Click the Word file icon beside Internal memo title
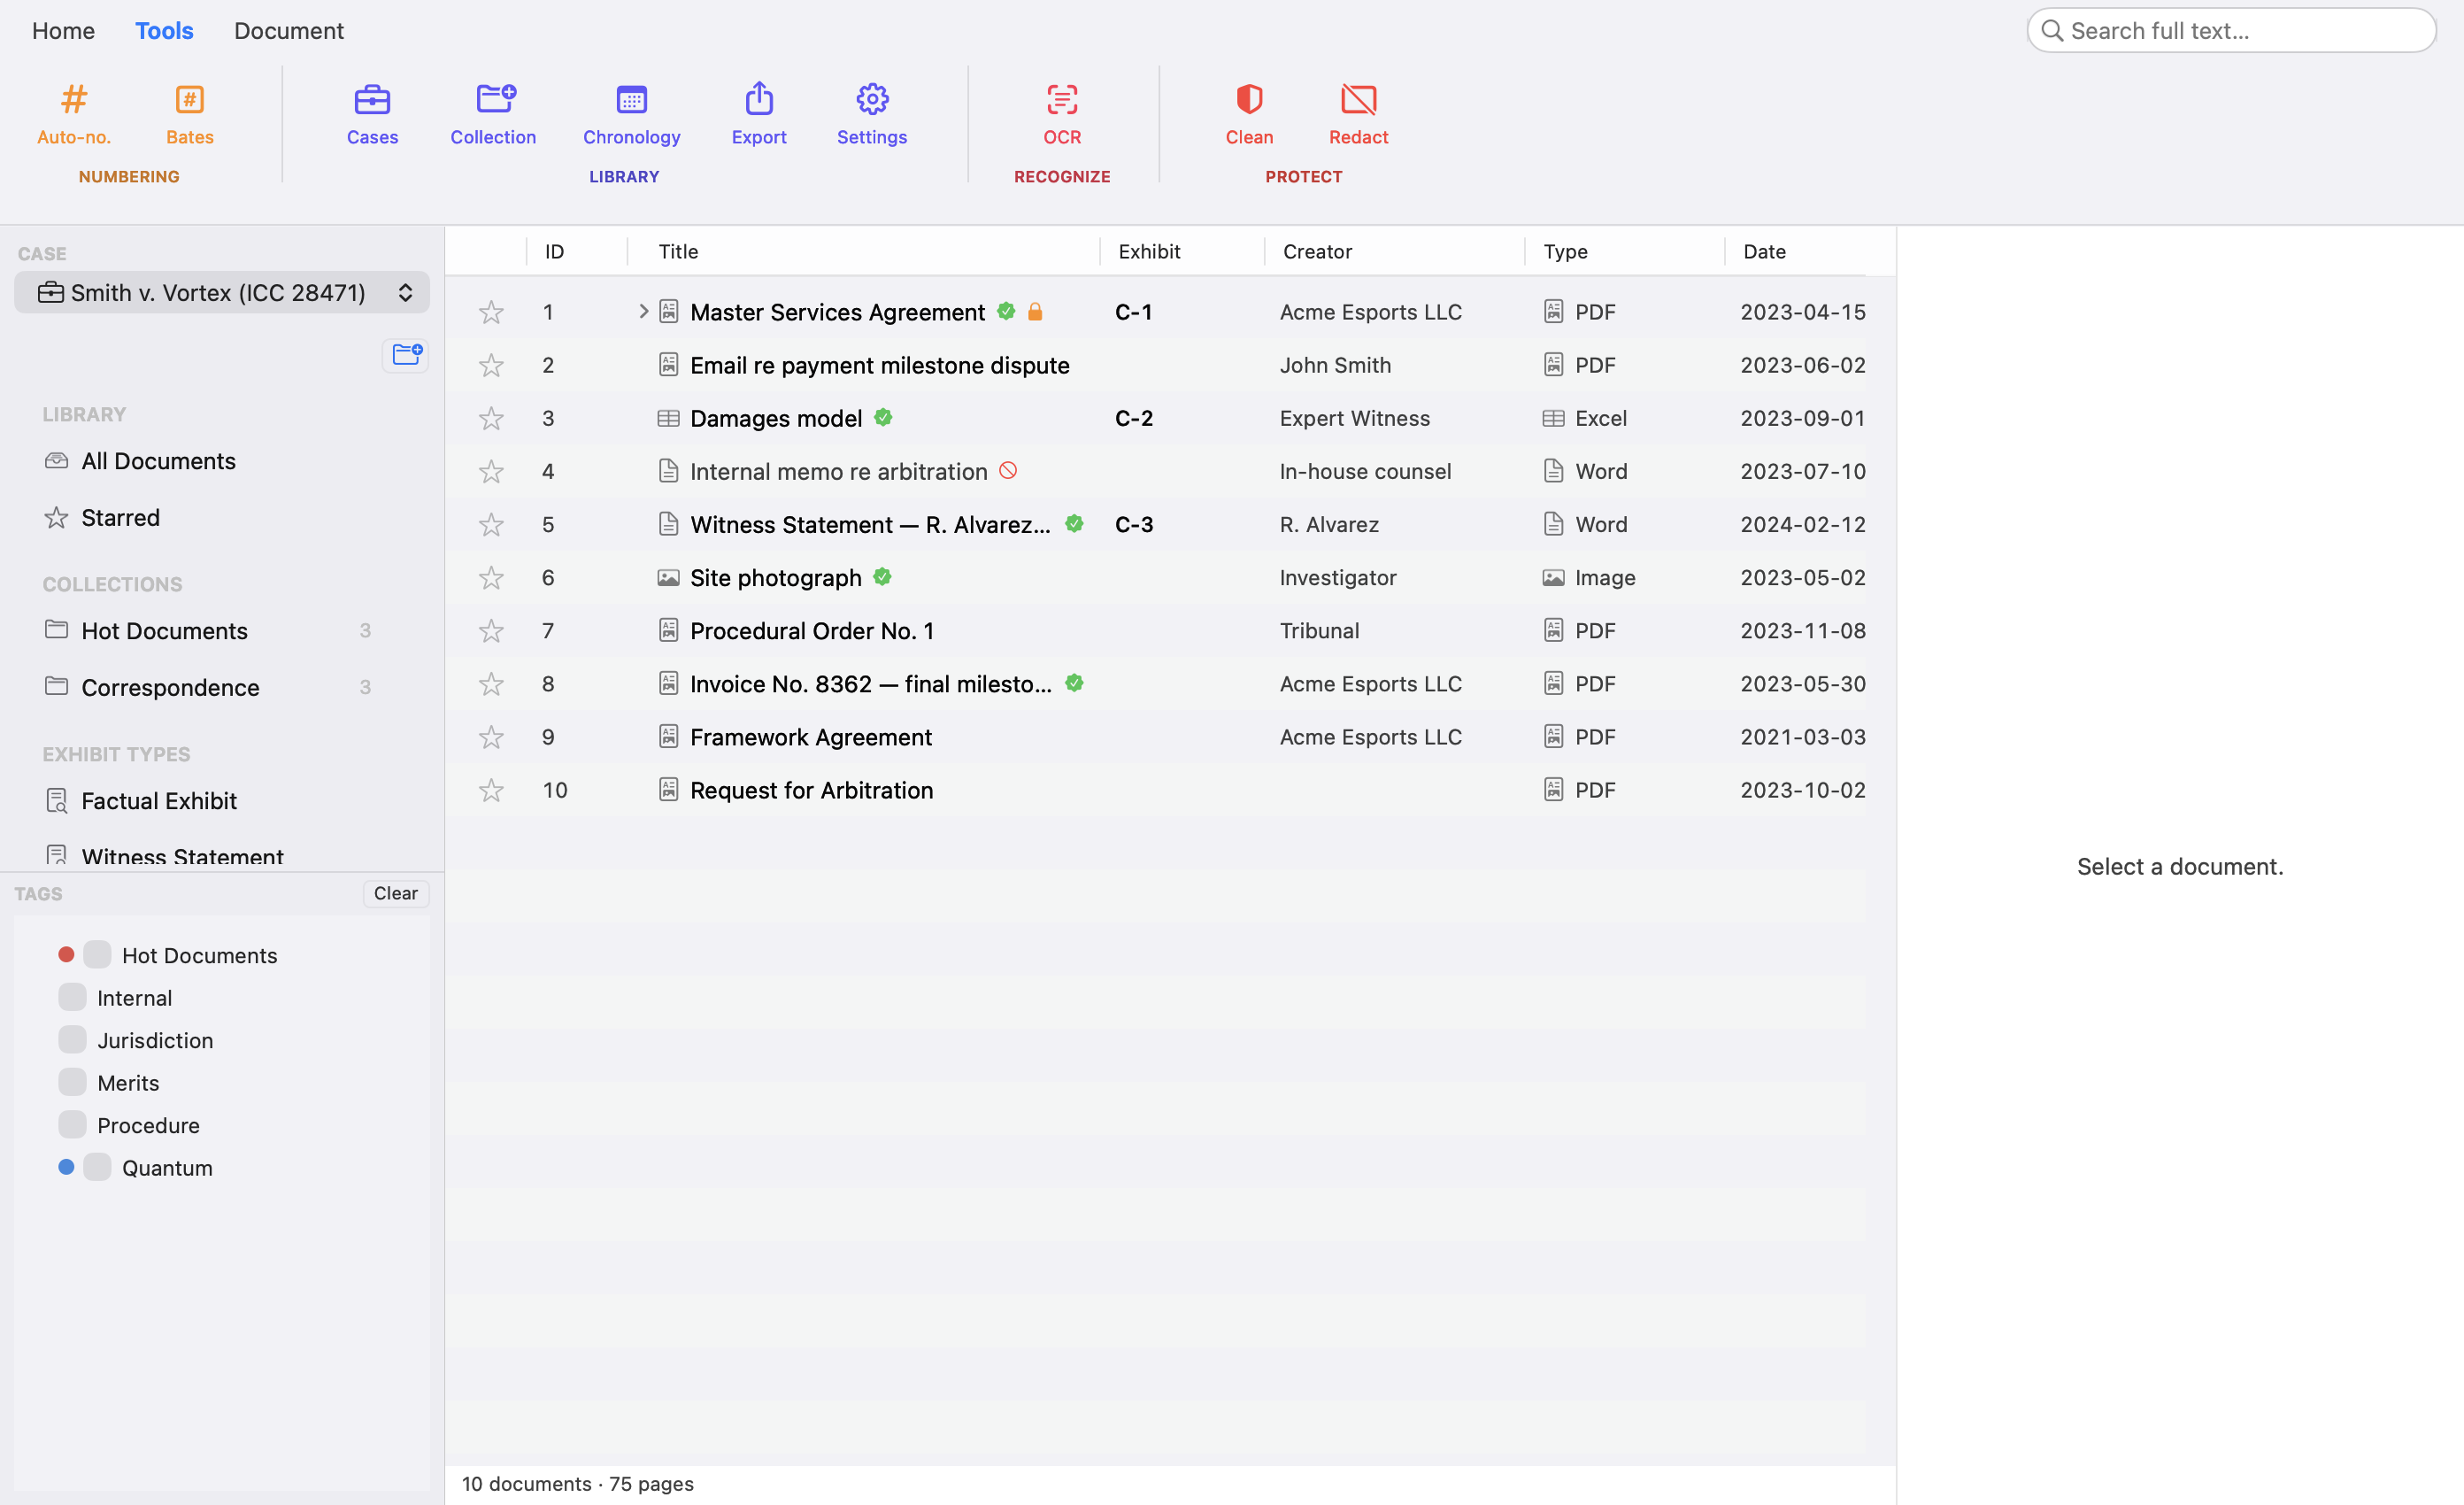2464x1505 pixels. point(669,471)
